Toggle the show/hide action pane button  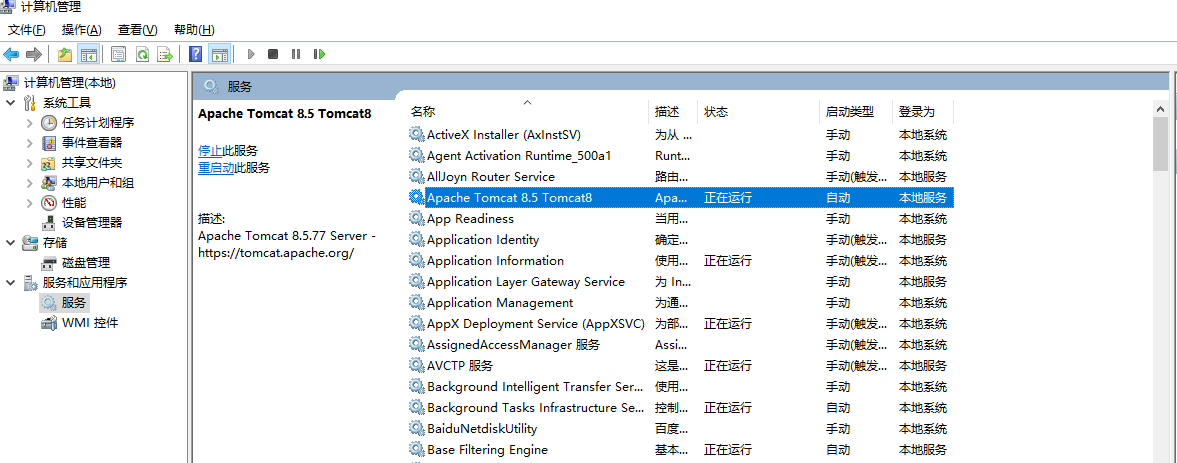(x=219, y=54)
